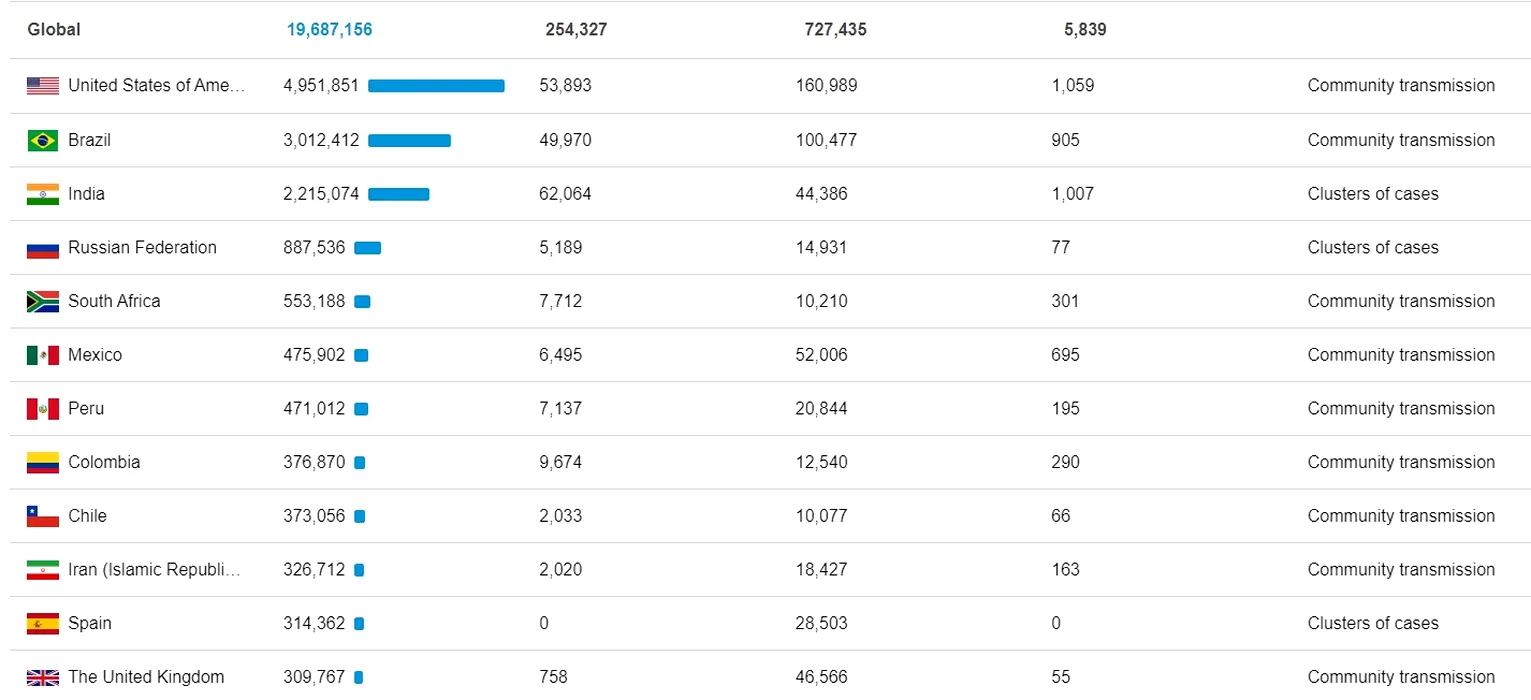Viewport: 1531px width, 700px height.
Task: Click the Spain flag icon
Action: tap(43, 624)
